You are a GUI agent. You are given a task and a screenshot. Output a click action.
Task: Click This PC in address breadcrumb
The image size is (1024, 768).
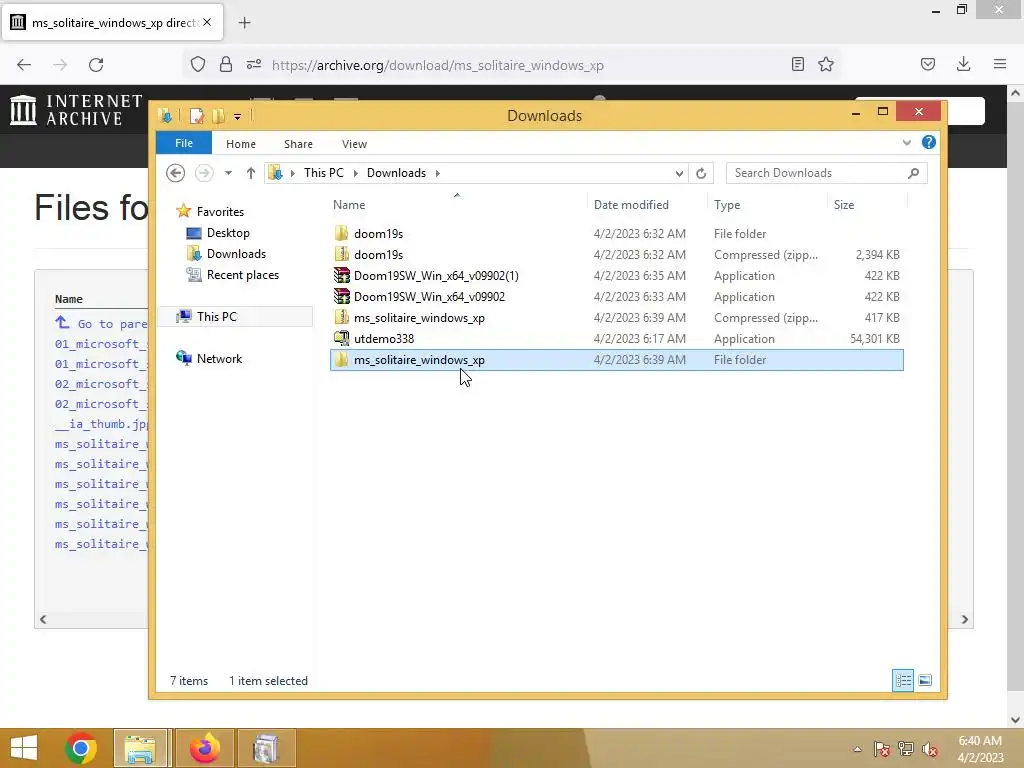323,173
